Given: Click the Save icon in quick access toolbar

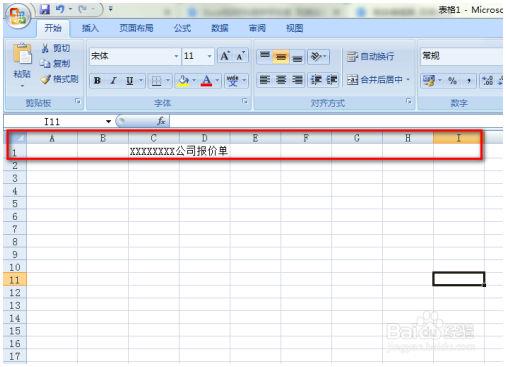Looking at the screenshot, I should tap(45, 10).
